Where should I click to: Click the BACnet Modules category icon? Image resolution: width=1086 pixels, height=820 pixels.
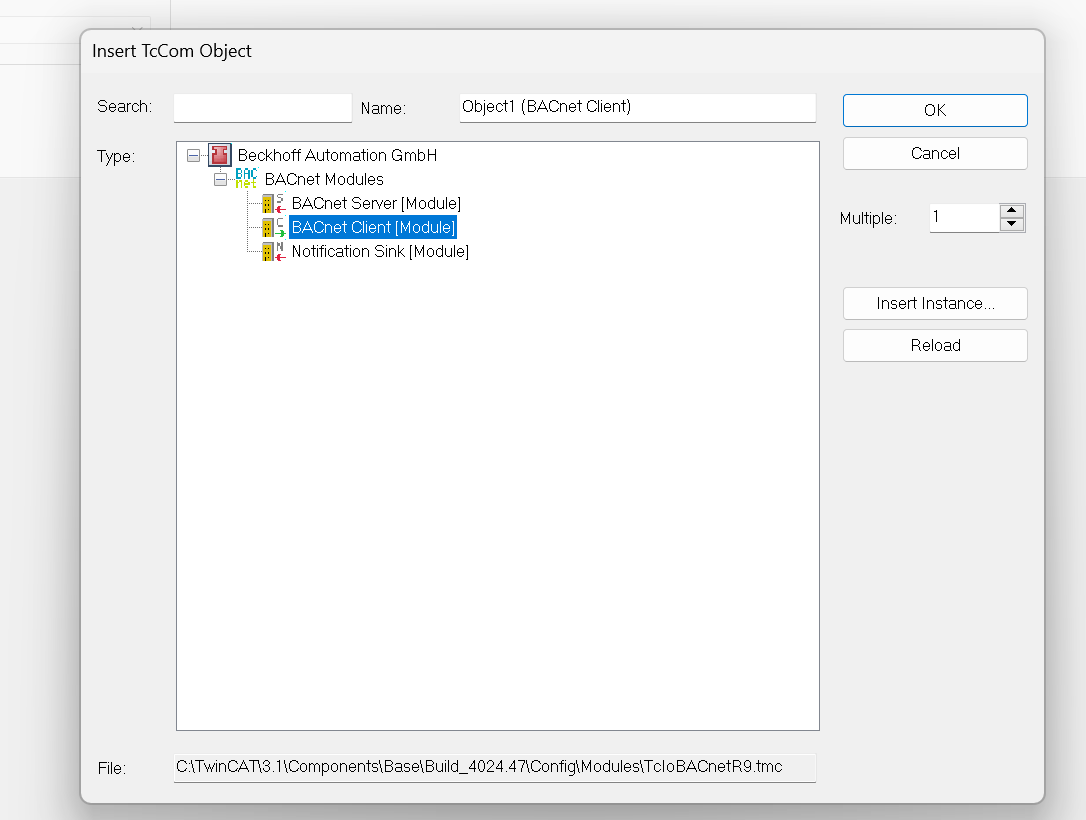click(x=246, y=179)
